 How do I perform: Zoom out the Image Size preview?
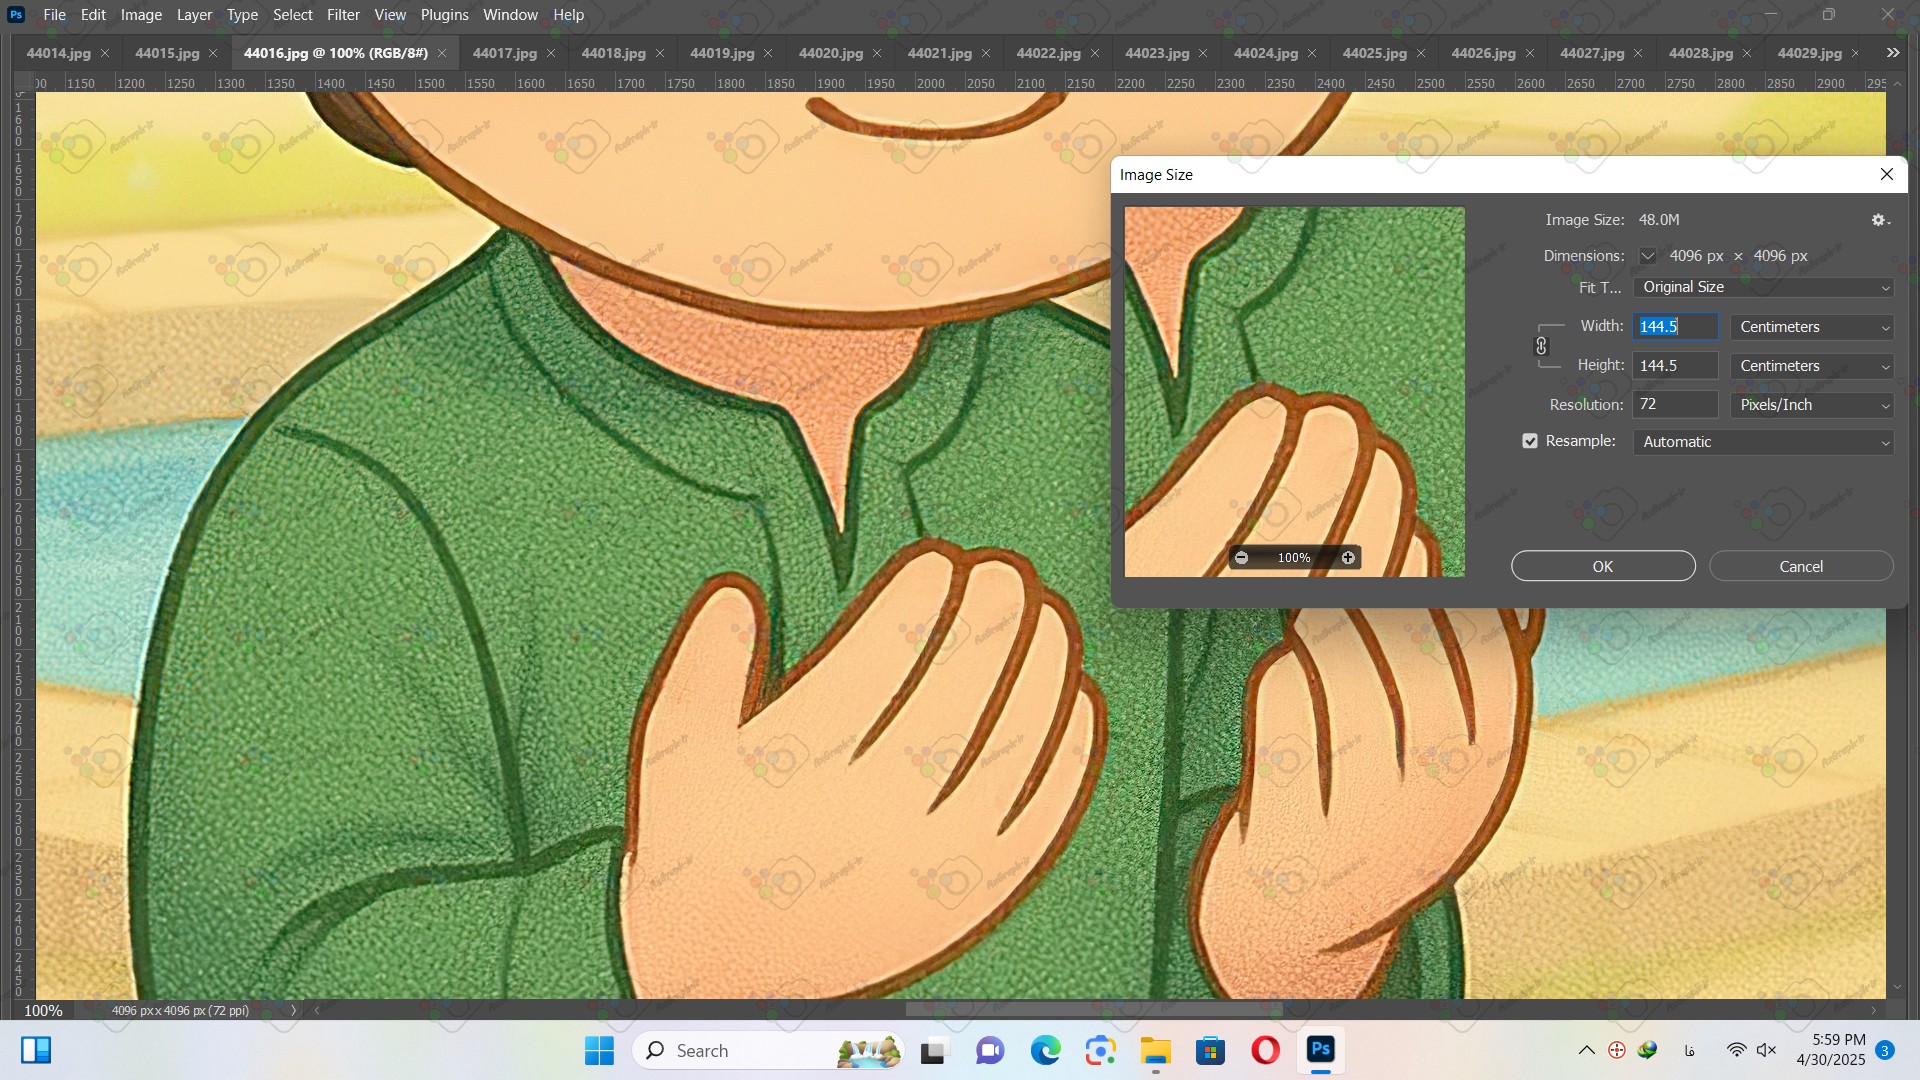(1241, 558)
